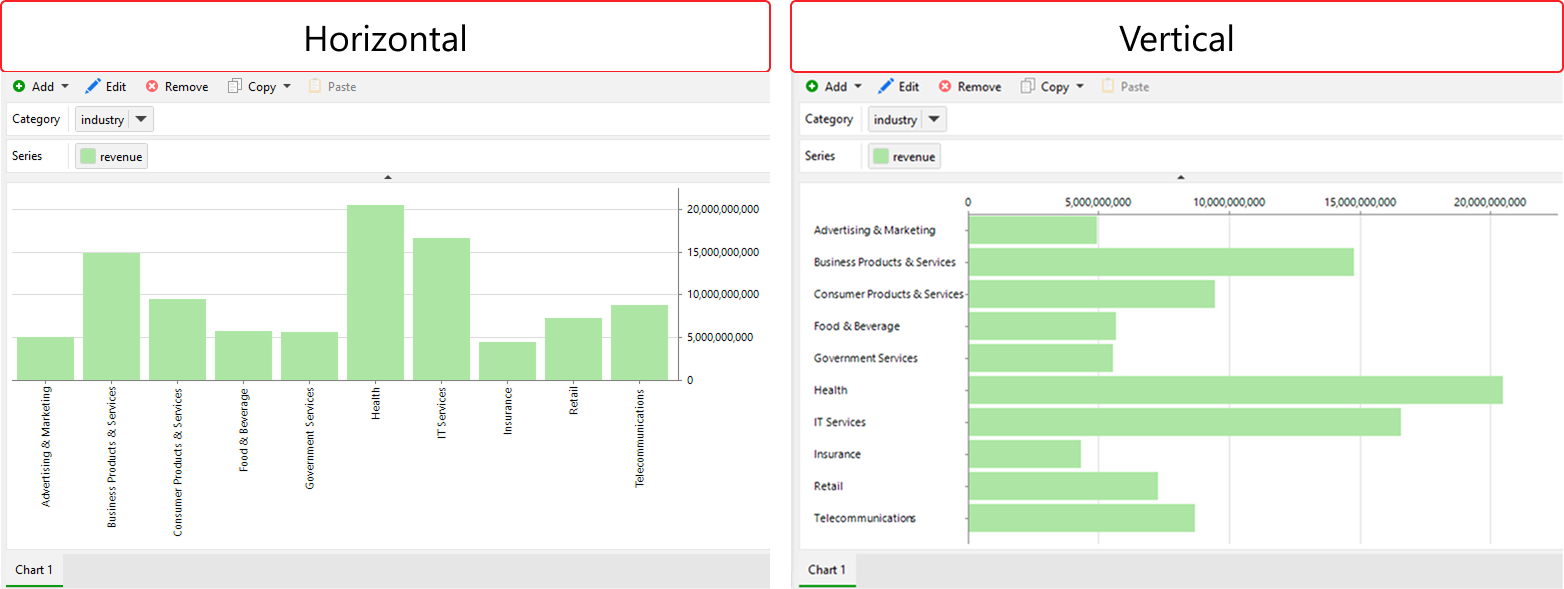Switch to the Chart 1 tab in the Horizontal panel
The width and height of the screenshot is (1564, 589).
coord(34,570)
